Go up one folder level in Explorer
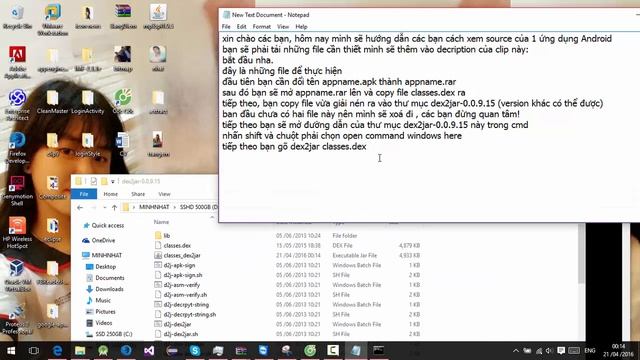The width and height of the screenshot is (640, 360). tap(114, 207)
